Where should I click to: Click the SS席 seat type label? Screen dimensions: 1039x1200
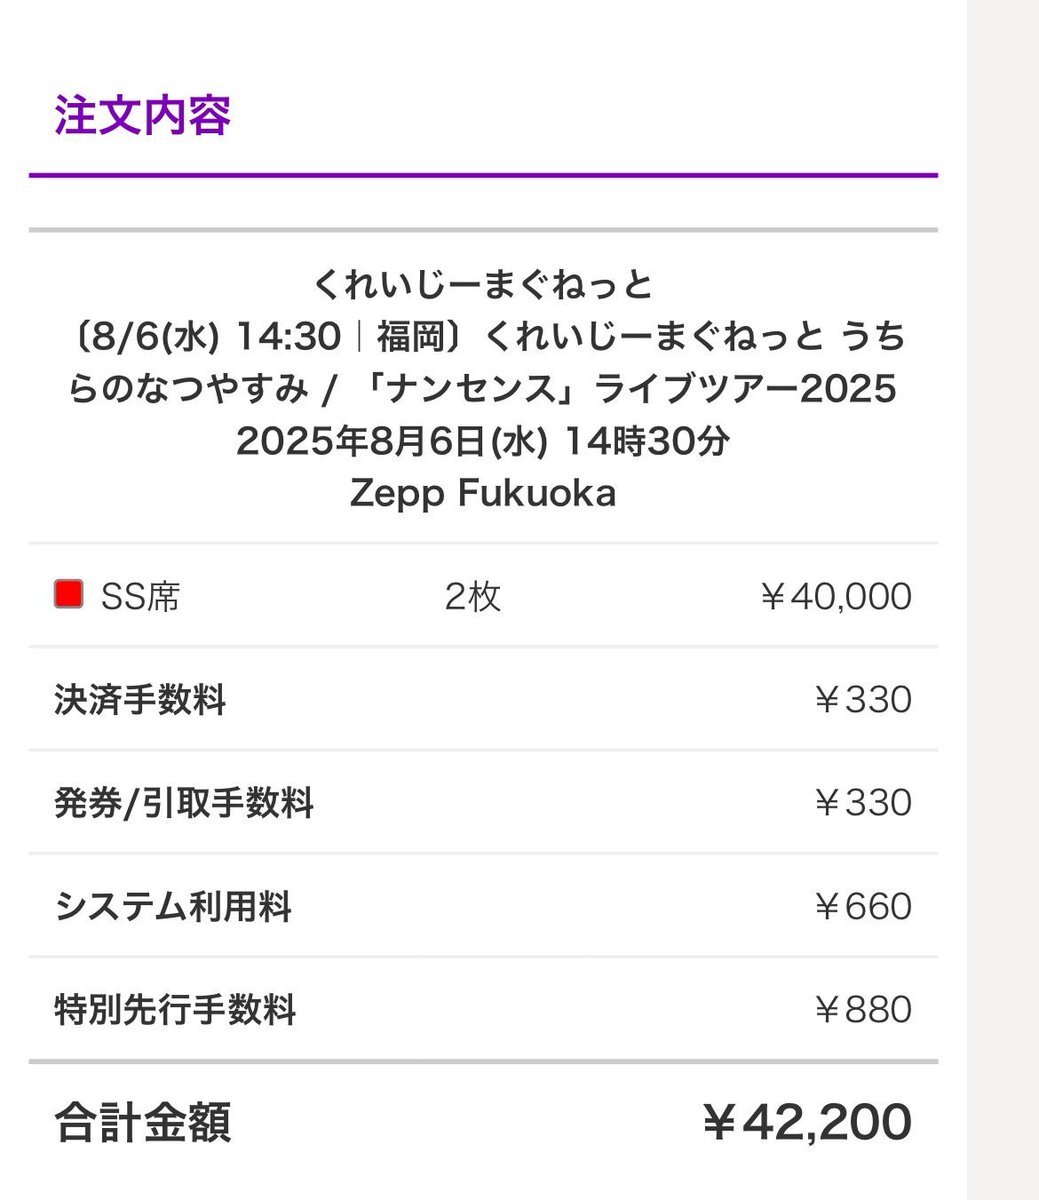click(x=141, y=597)
